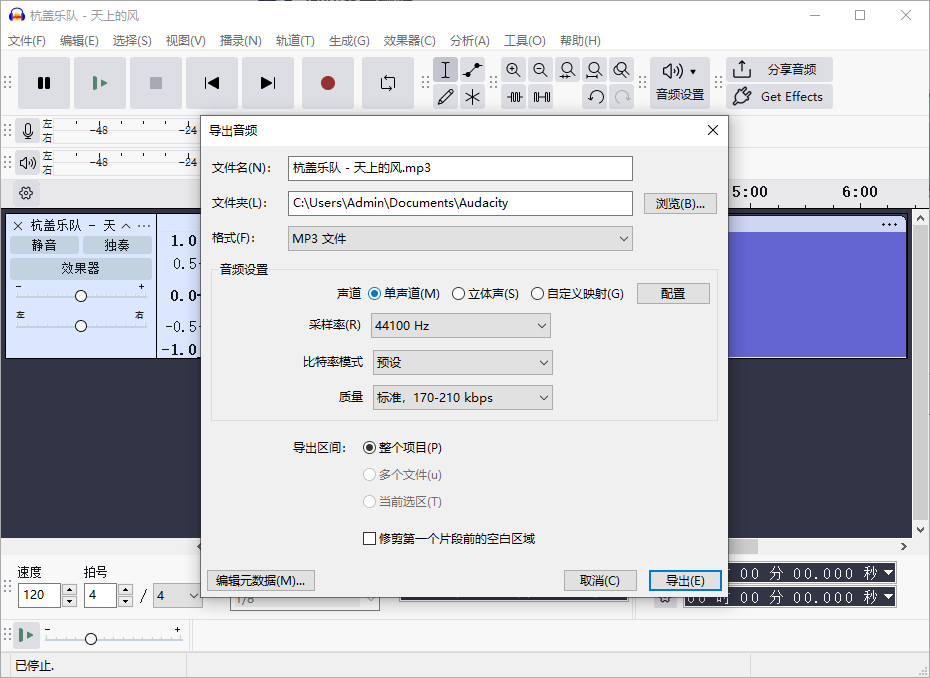
Task: Open the 采样率 44100 Hz dropdown
Action: pyautogui.click(x=460, y=325)
